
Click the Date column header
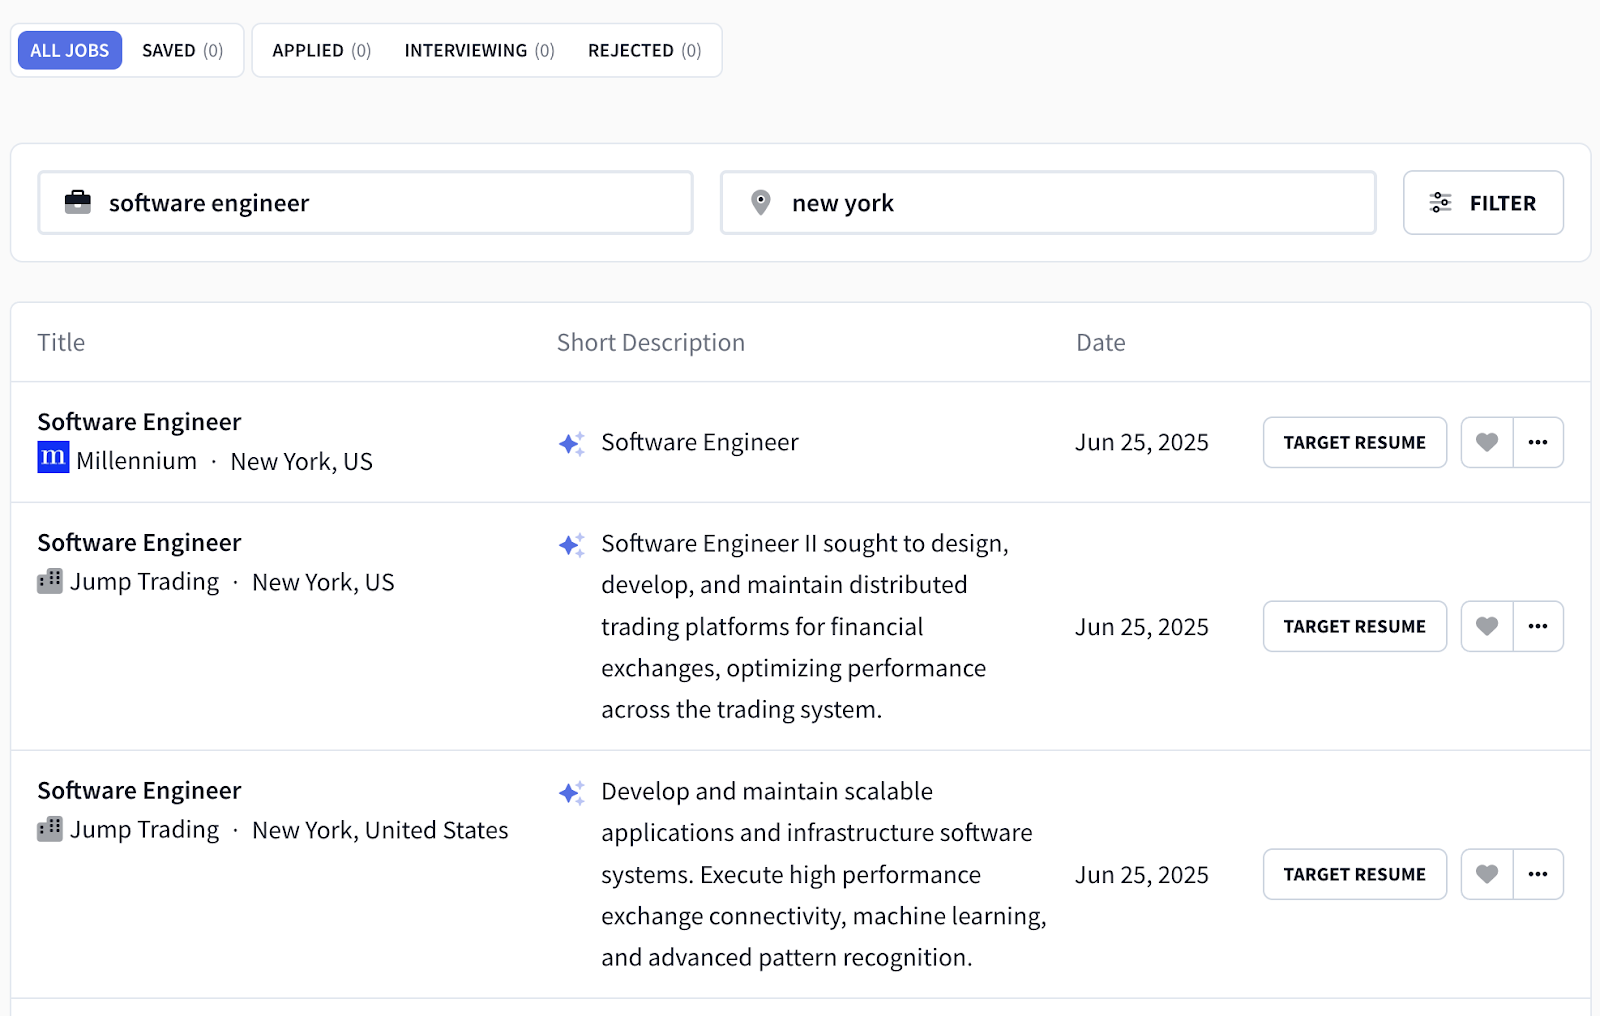(x=1101, y=343)
